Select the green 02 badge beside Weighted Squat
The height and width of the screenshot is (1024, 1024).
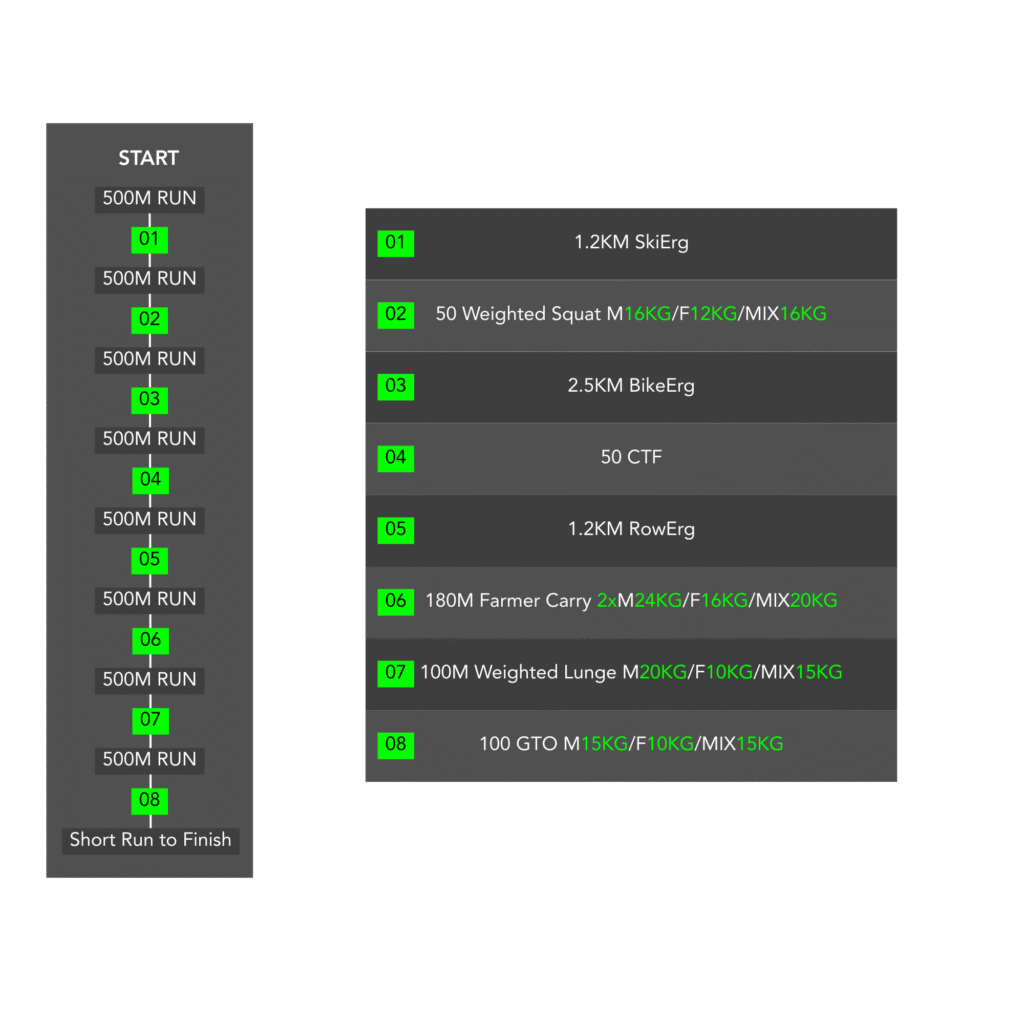click(395, 314)
